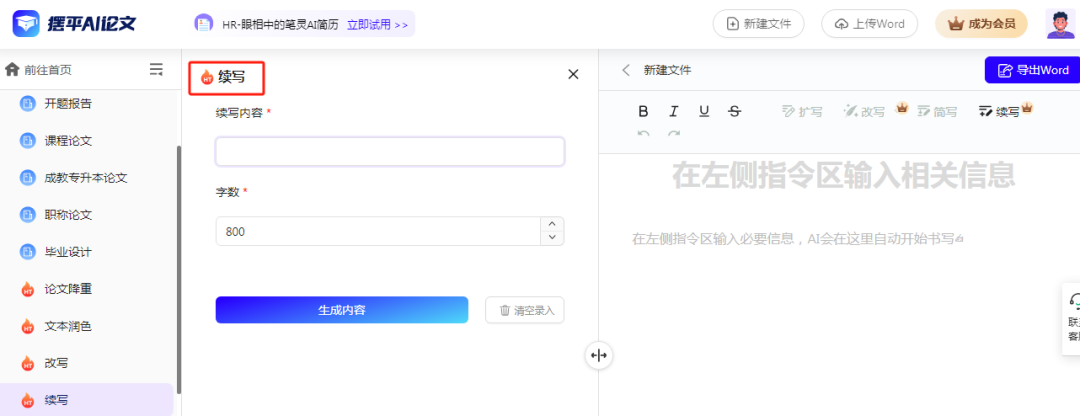
Task: Click the 导出Word button
Action: (1032, 70)
